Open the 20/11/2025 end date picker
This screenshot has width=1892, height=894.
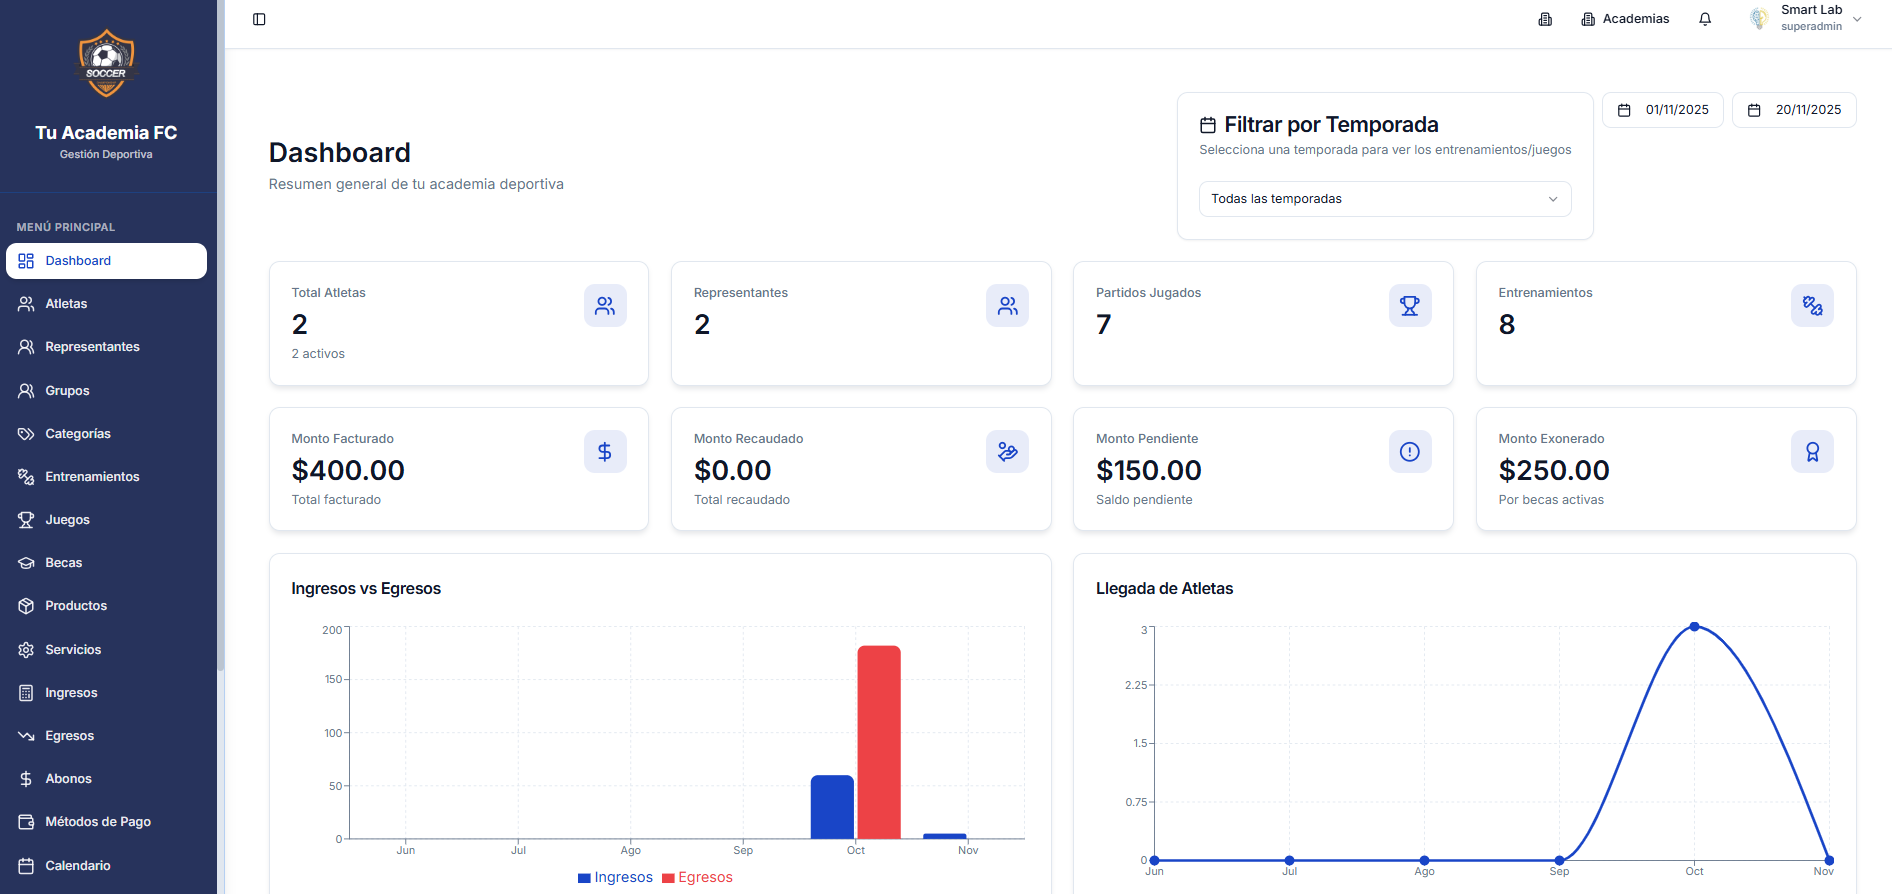point(1794,110)
